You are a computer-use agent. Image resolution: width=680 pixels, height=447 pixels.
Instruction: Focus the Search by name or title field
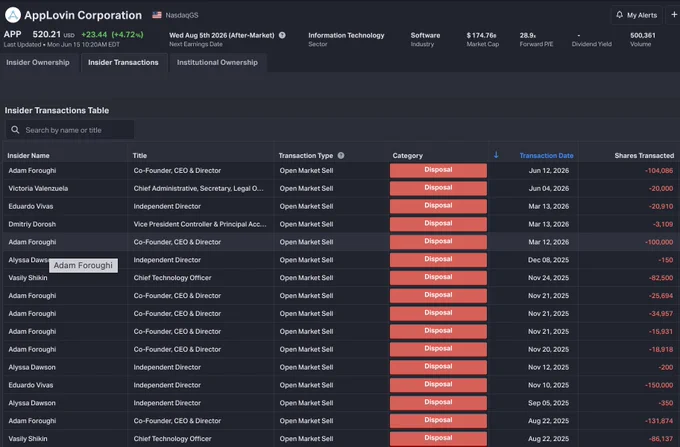(69, 130)
